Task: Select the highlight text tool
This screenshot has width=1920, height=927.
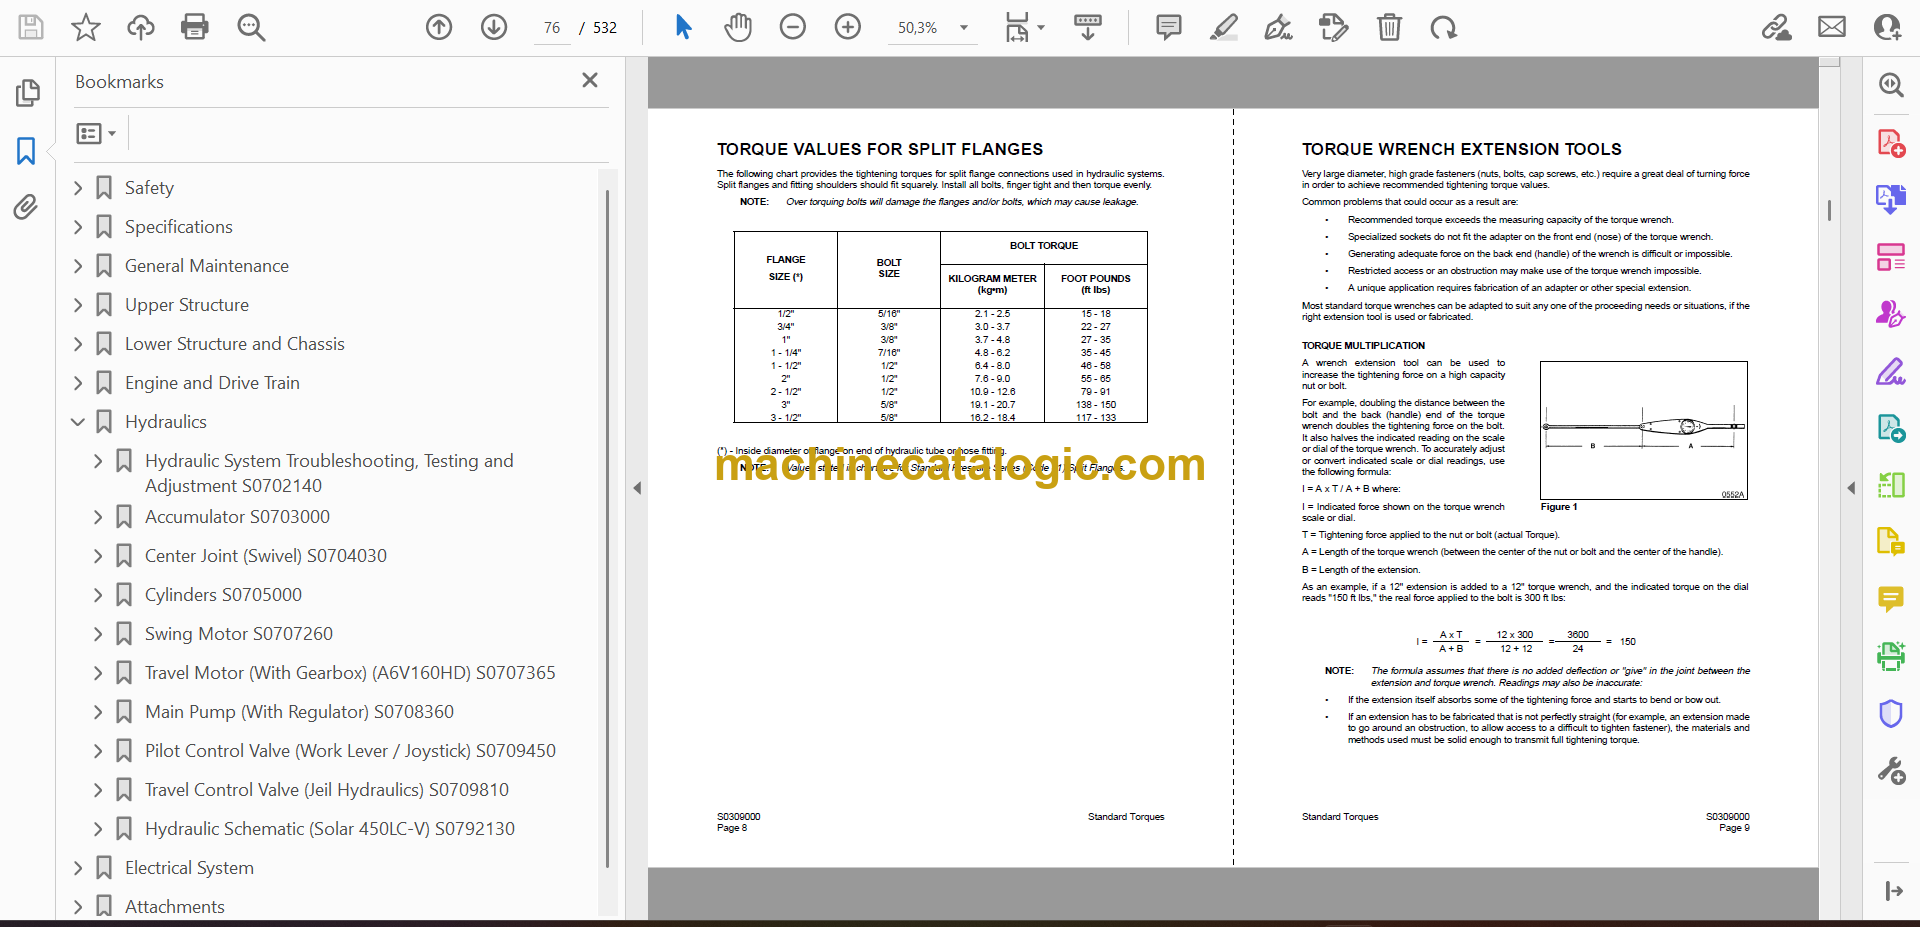Action: 1223,27
